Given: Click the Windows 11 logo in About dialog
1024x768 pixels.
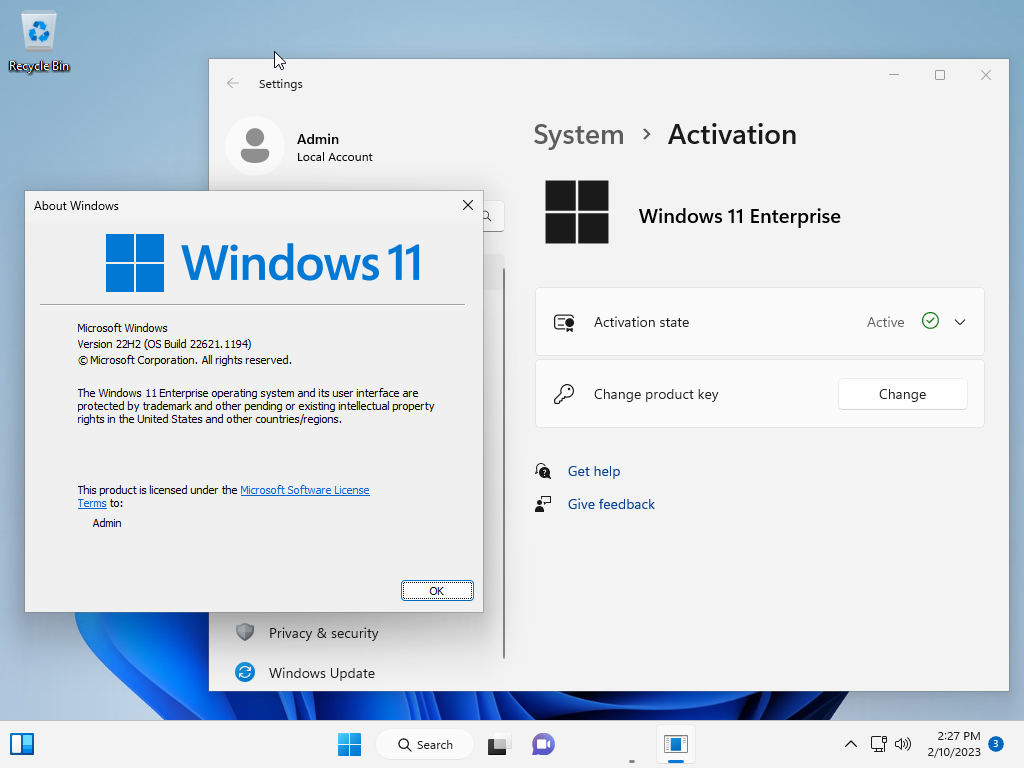Looking at the screenshot, I should pos(263,263).
